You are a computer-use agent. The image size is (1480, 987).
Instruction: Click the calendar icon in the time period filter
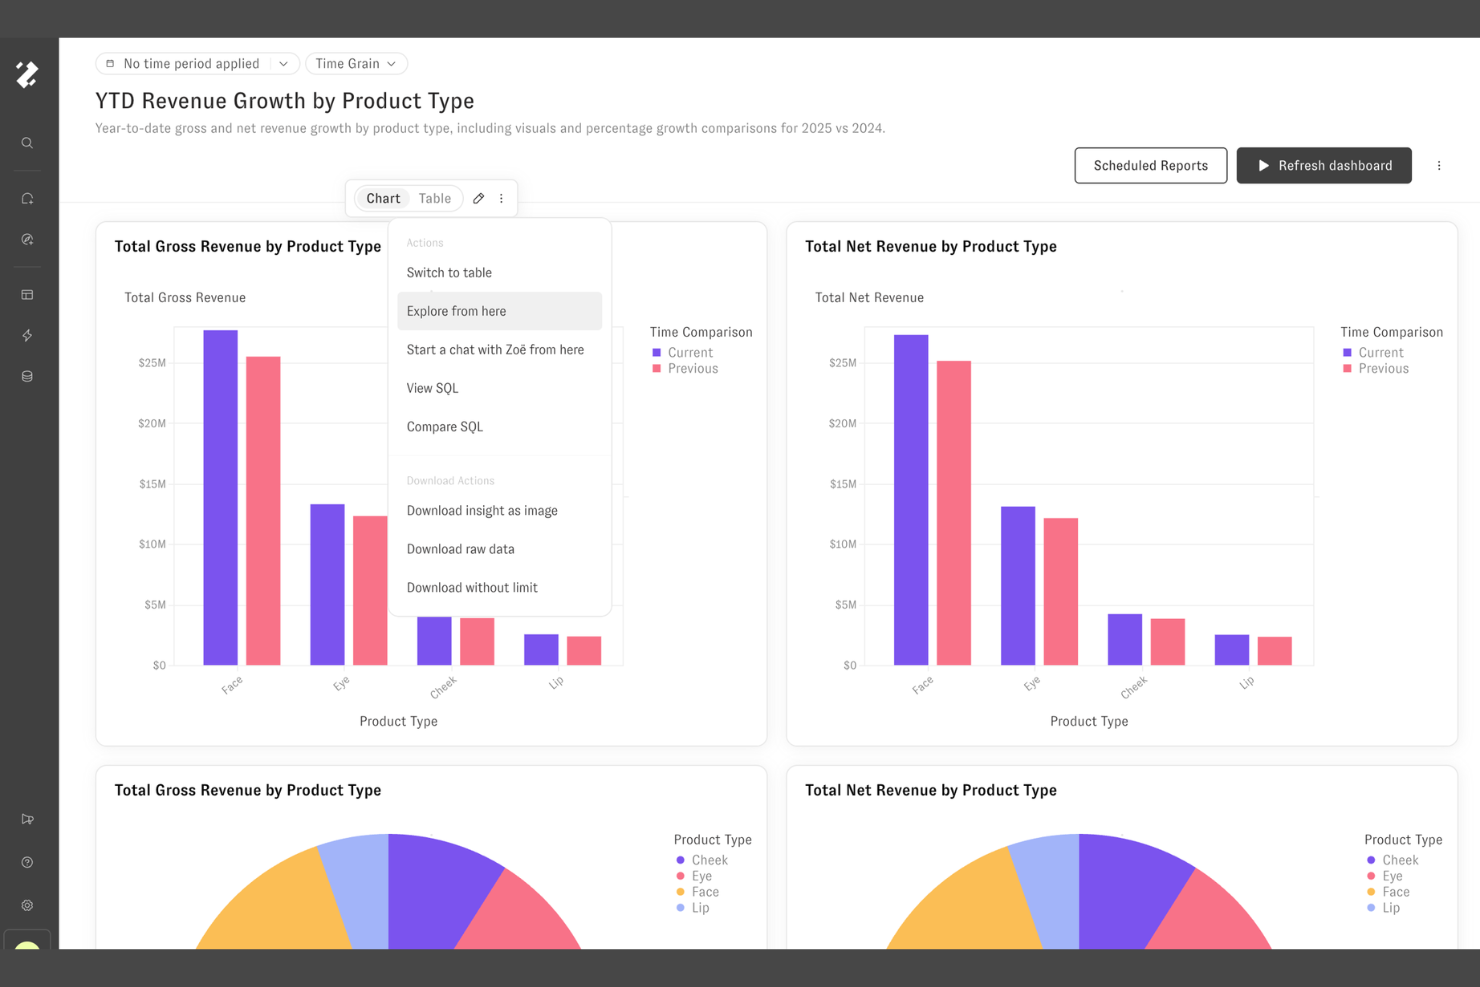tap(110, 63)
